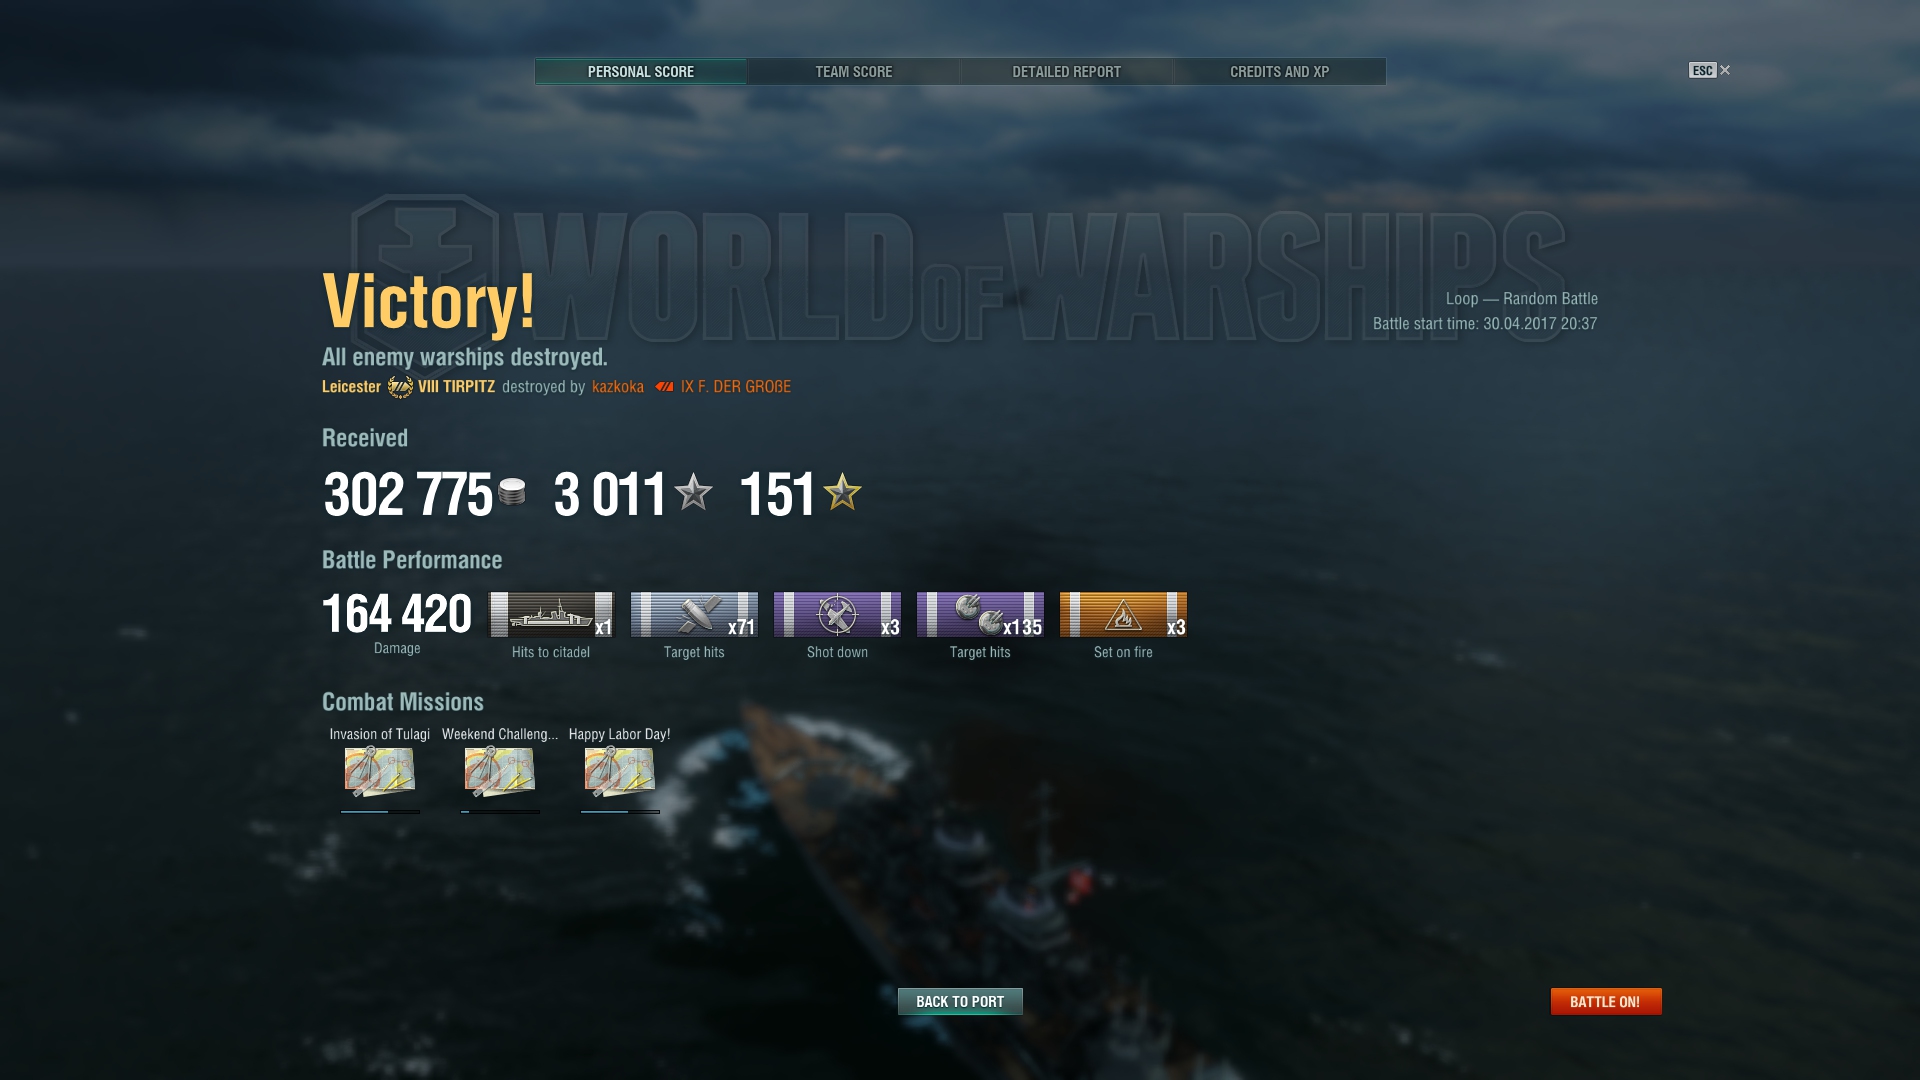Click the Back to Port button
Screen dimensions: 1920x1080
pos(960,1001)
